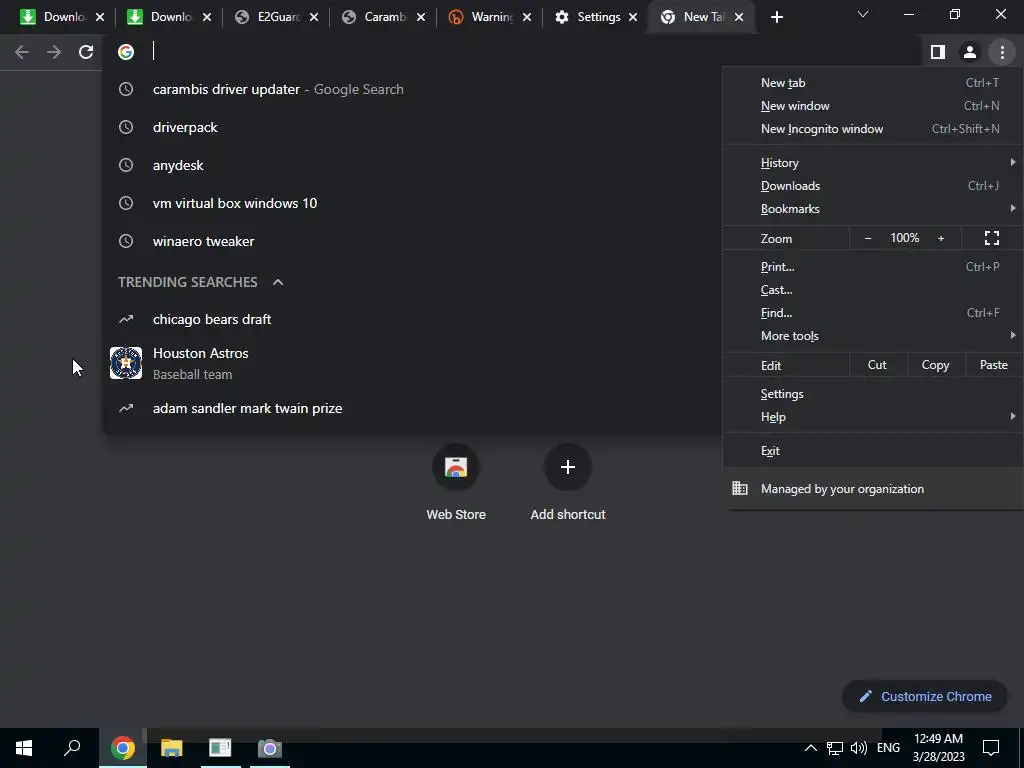1024x768 pixels.
Task: Click the Houston Astros team logo
Action: click(126, 363)
